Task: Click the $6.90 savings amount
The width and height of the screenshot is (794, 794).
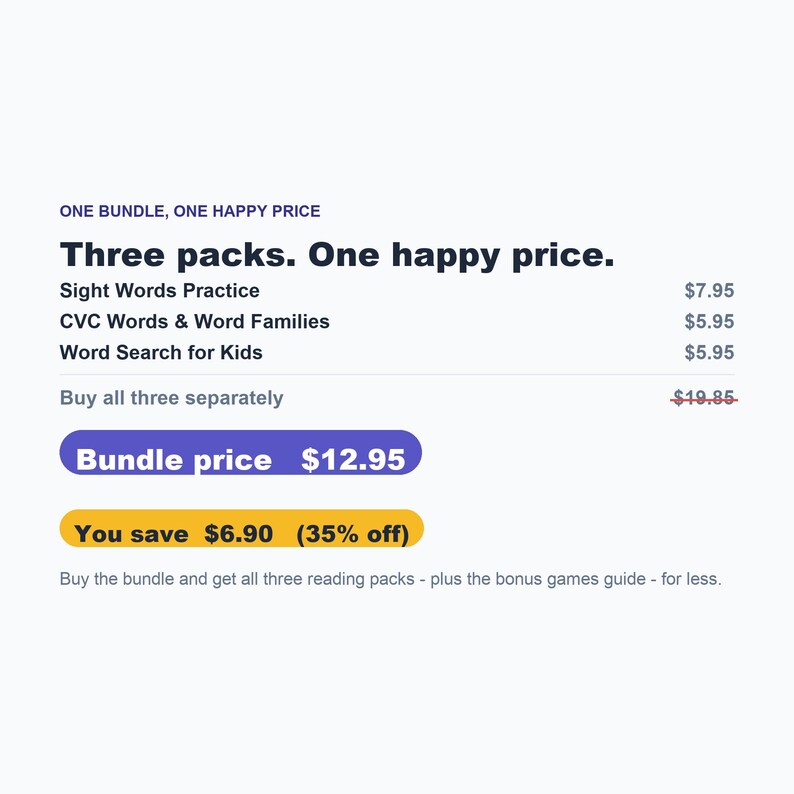Action: coord(239,534)
